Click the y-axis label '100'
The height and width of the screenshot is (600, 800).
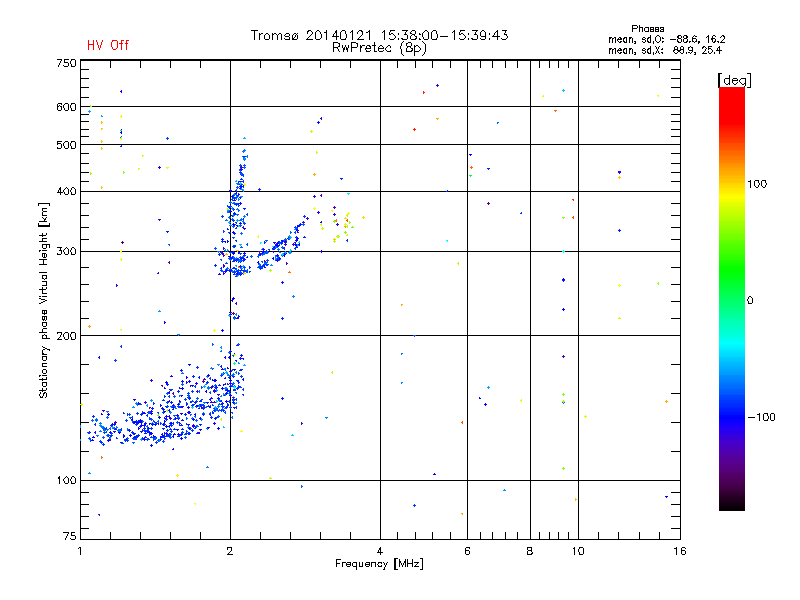click(66, 480)
